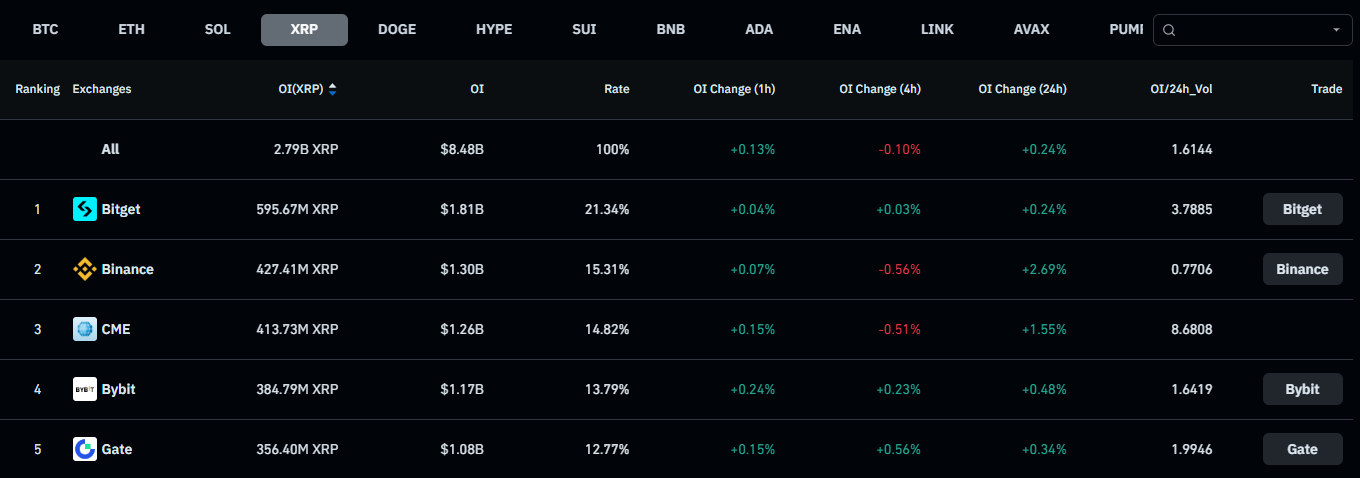The width and height of the screenshot is (1360, 478).
Task: Switch to the LINK tab
Action: (937, 30)
